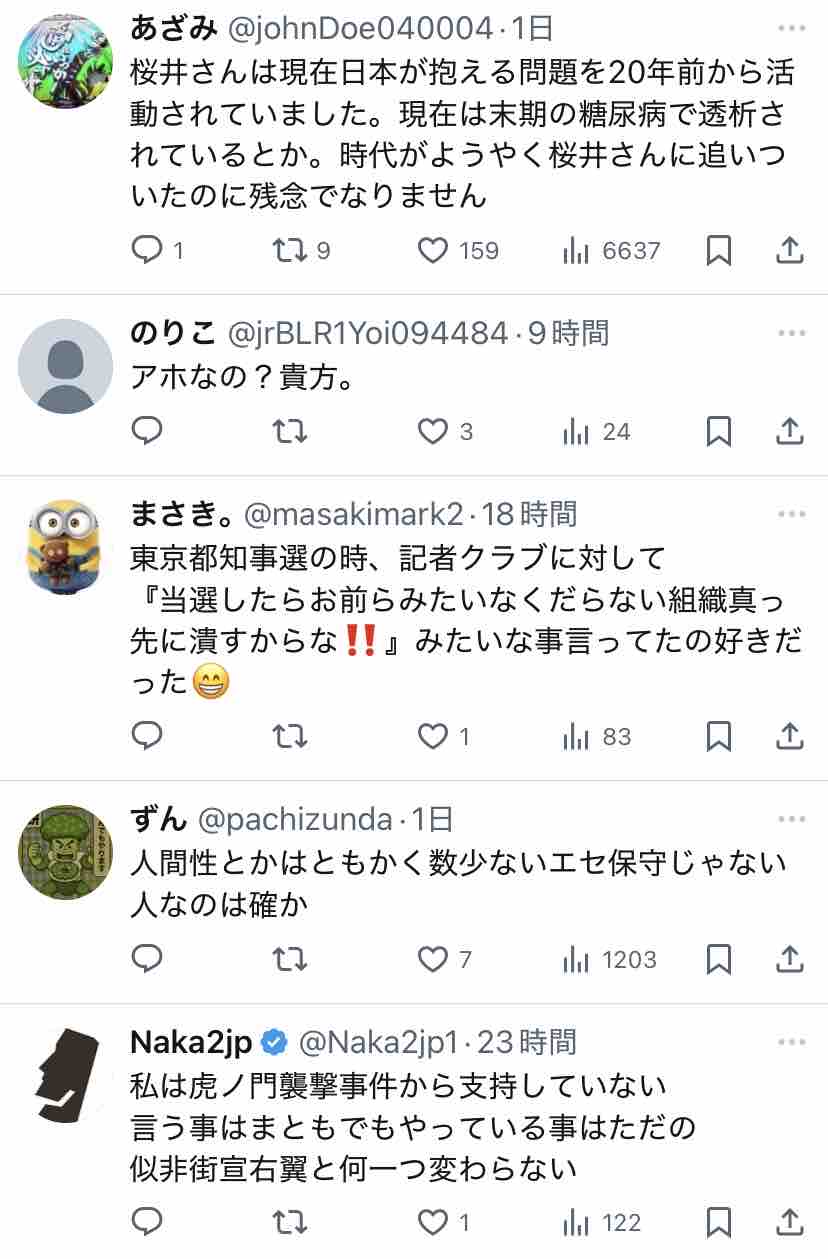View the 1203 view count on ずん's tweet
The image size is (828, 1259).
pyautogui.click(x=611, y=960)
